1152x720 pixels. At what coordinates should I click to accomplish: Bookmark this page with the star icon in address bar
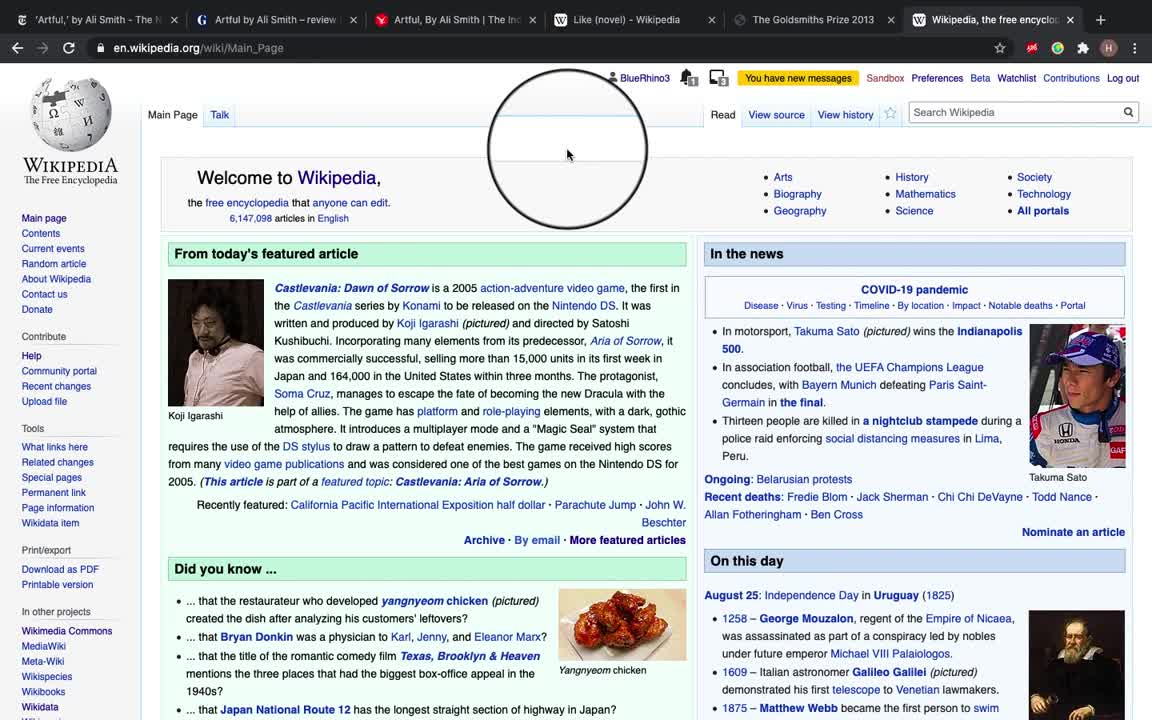point(1000,48)
